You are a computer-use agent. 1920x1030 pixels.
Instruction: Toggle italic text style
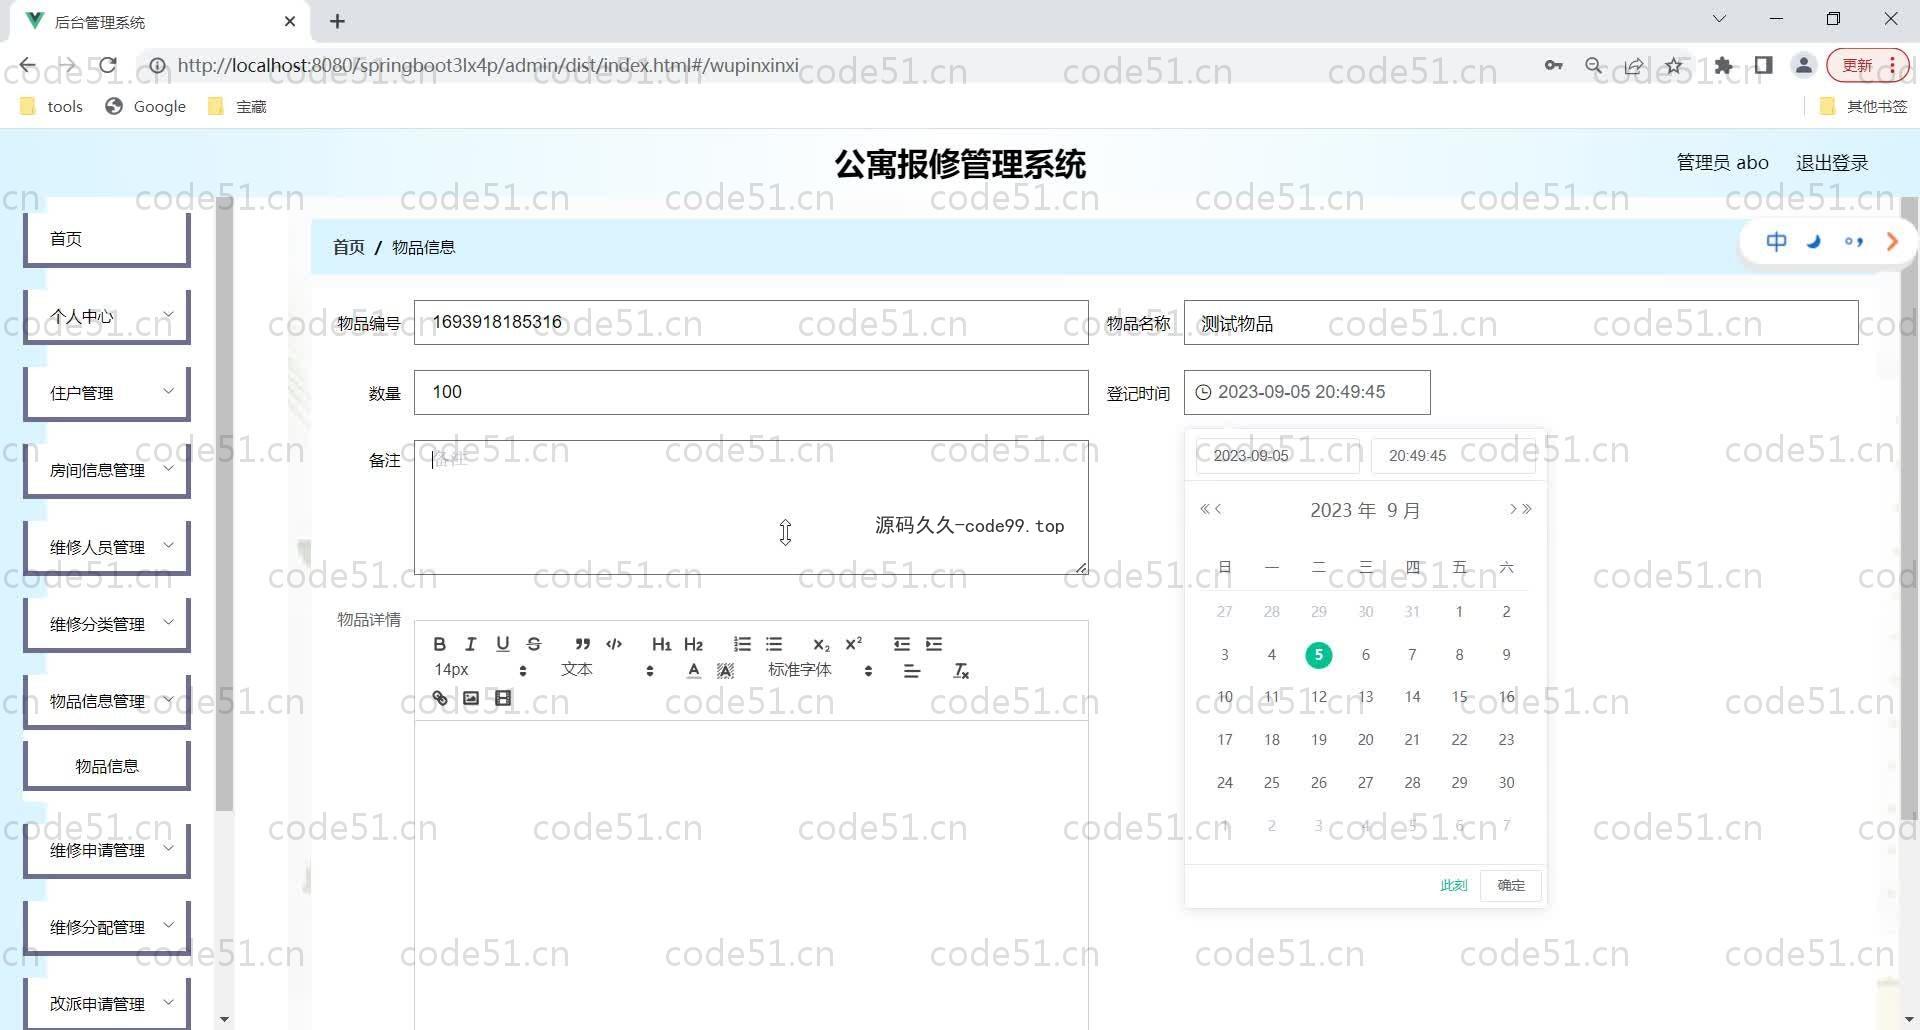470,644
